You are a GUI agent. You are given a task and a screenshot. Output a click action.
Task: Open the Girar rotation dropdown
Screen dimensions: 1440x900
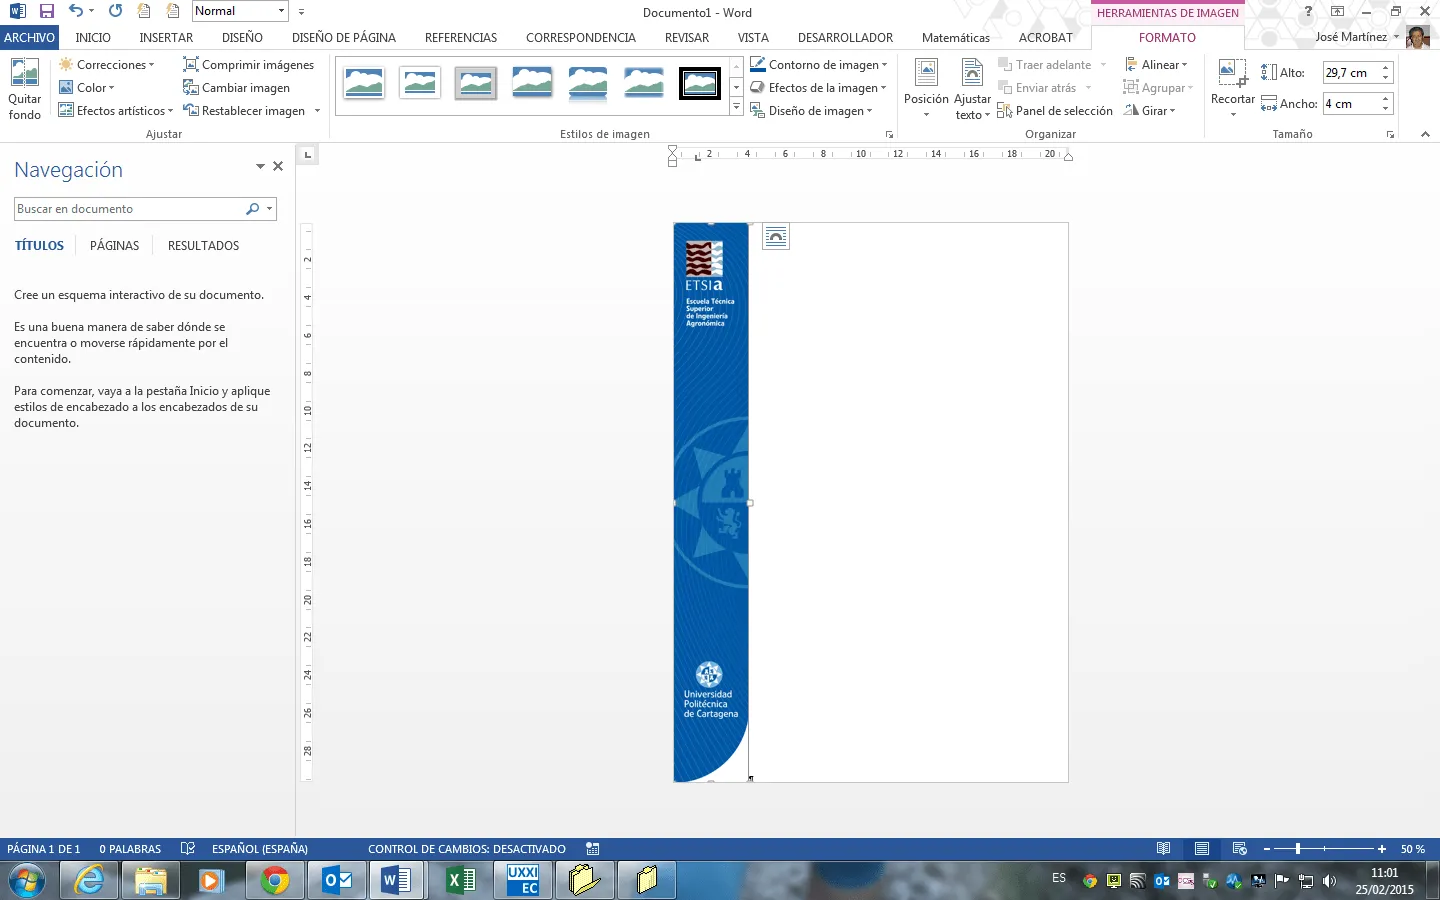(x=1149, y=111)
